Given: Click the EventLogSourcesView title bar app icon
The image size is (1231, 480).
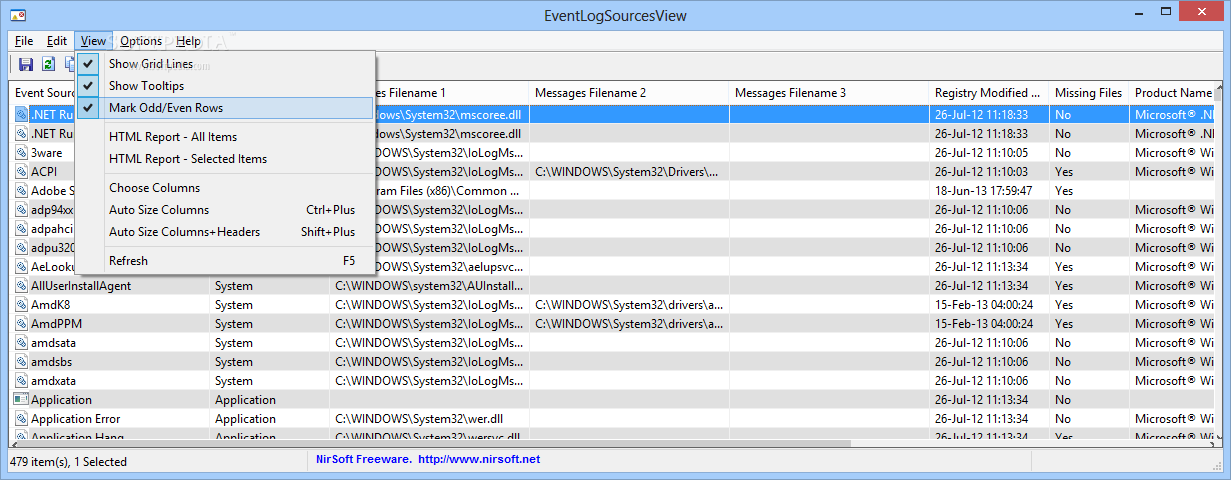Looking at the screenshot, I should tap(18, 16).
